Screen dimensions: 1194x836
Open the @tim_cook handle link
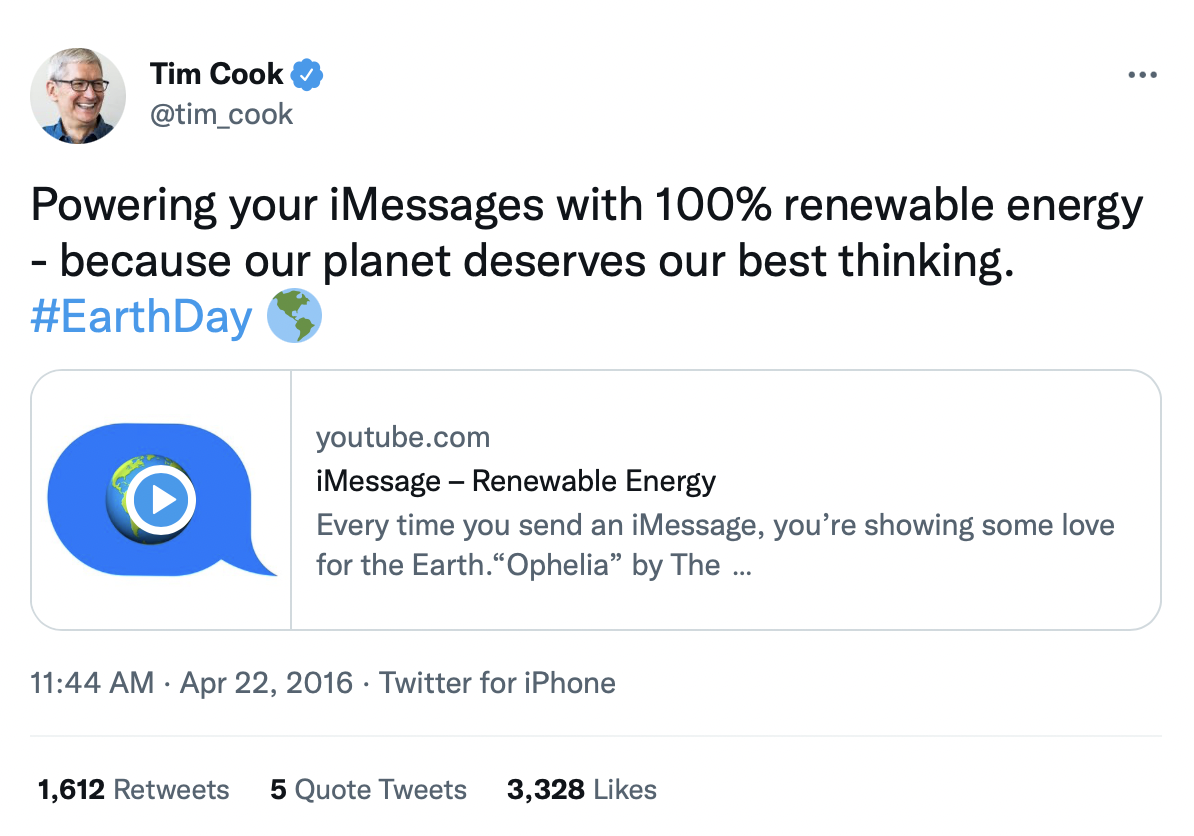(x=221, y=114)
